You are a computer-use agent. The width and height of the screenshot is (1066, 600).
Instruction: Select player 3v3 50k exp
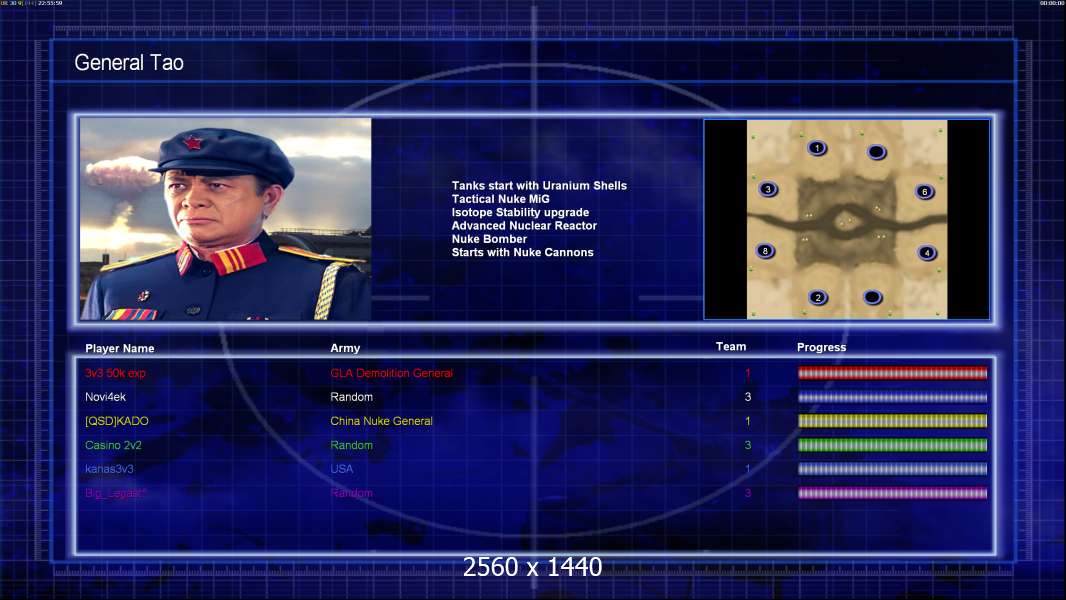click(x=115, y=373)
